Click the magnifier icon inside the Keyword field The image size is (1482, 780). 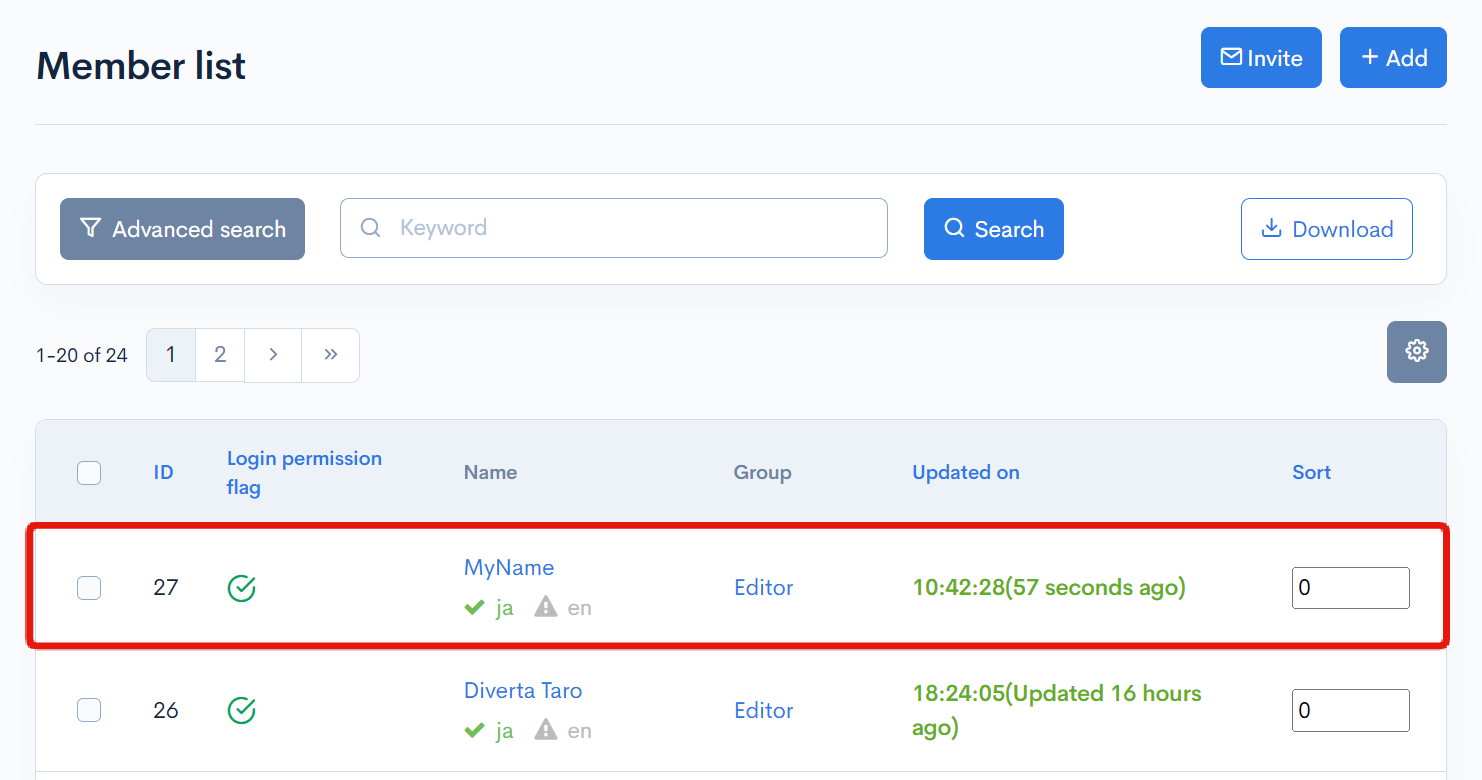(370, 228)
